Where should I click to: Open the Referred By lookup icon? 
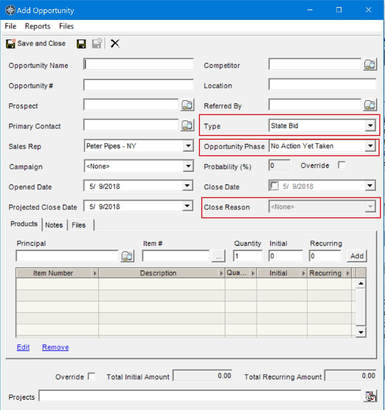coord(370,105)
